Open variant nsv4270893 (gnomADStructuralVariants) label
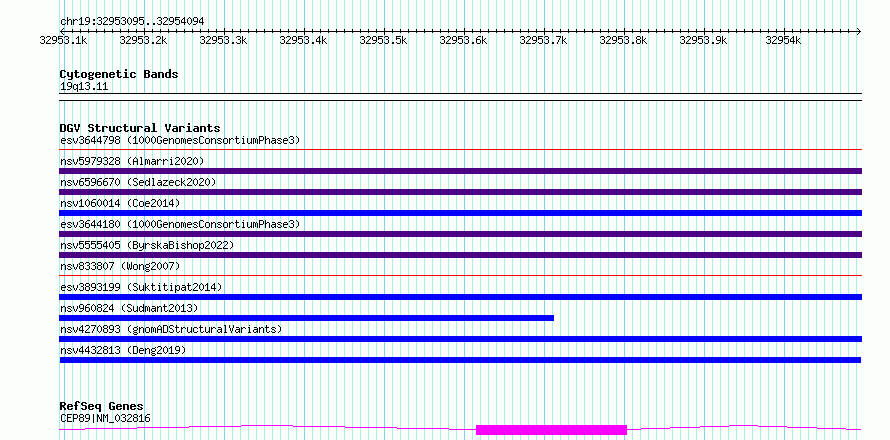890x440 pixels. (171, 329)
